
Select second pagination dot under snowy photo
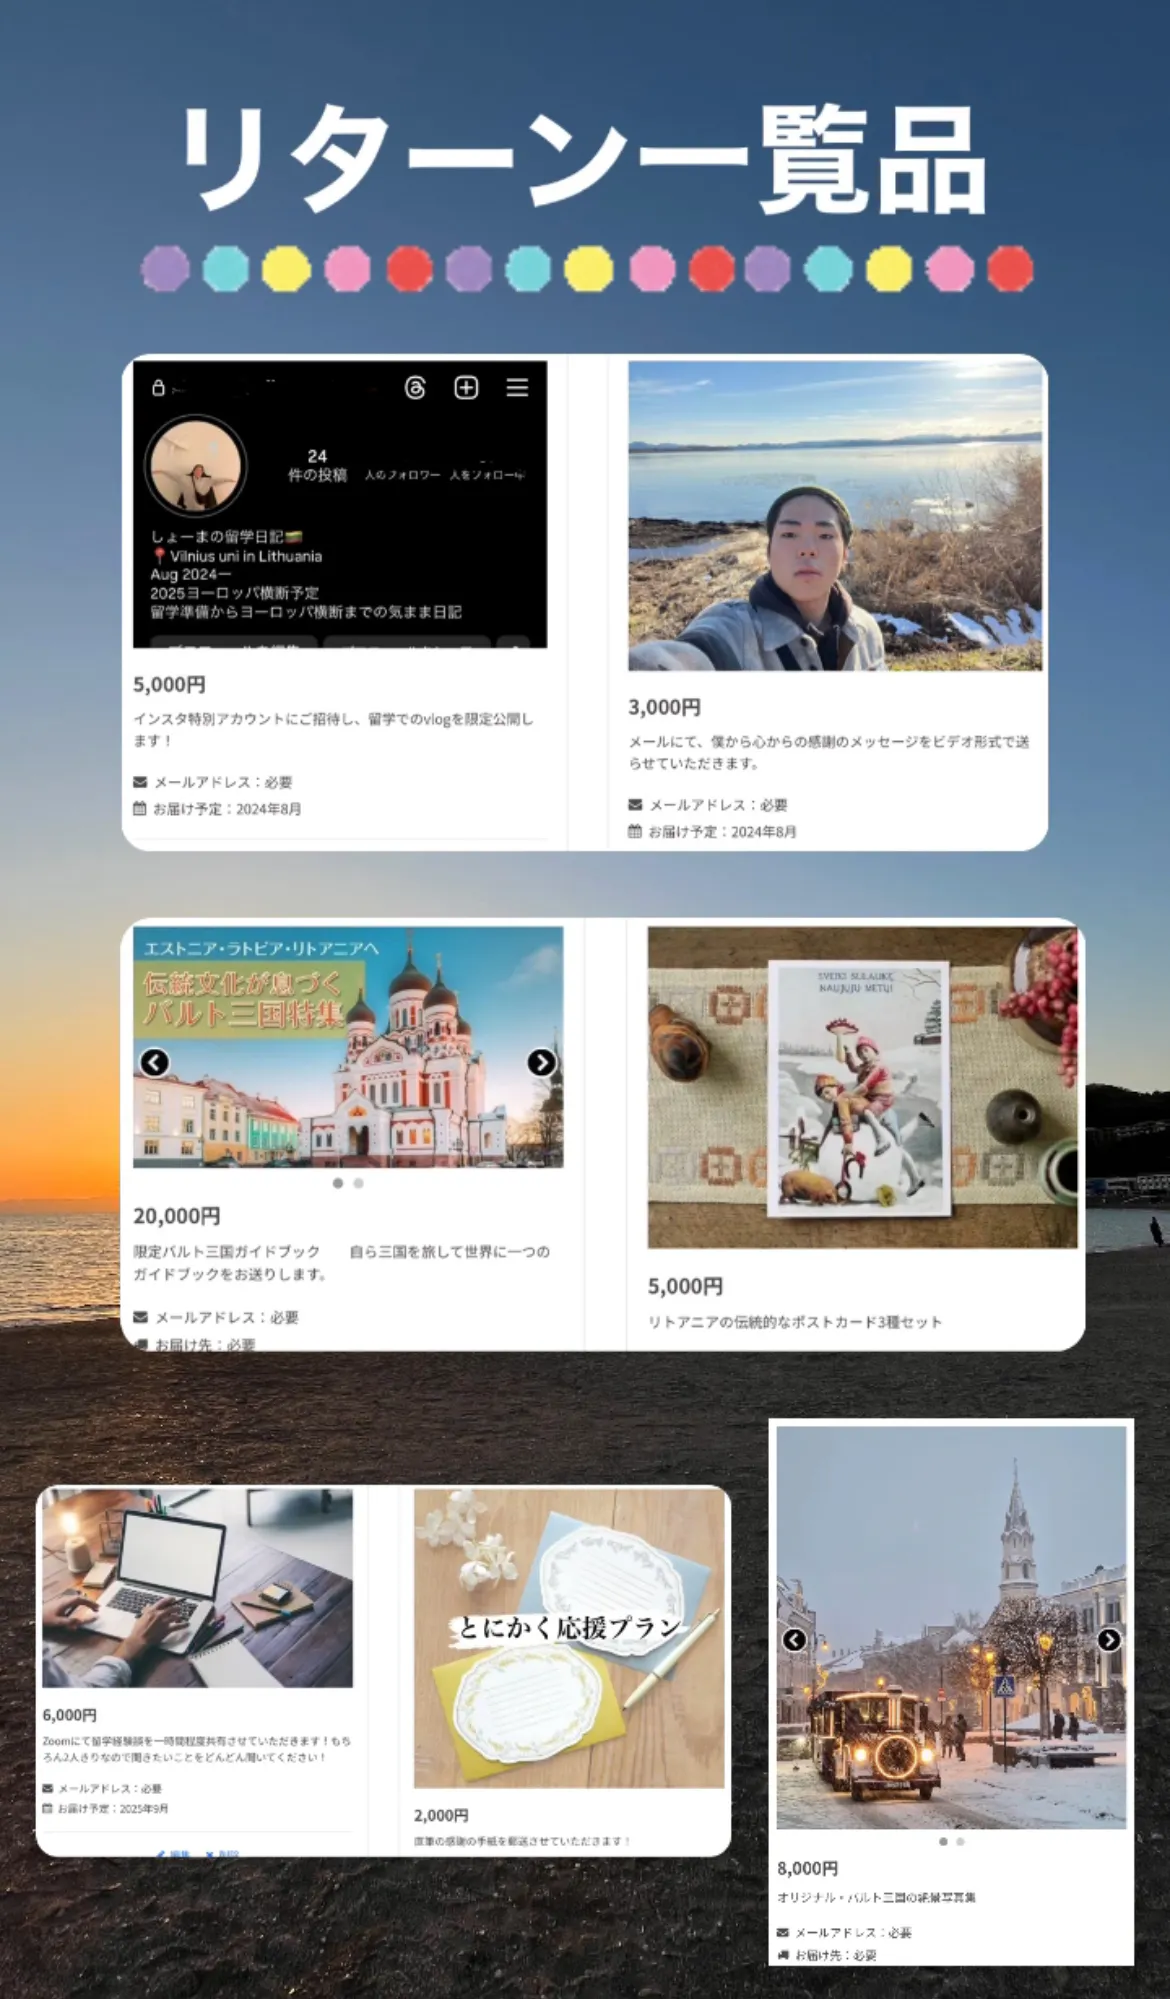tap(960, 1841)
